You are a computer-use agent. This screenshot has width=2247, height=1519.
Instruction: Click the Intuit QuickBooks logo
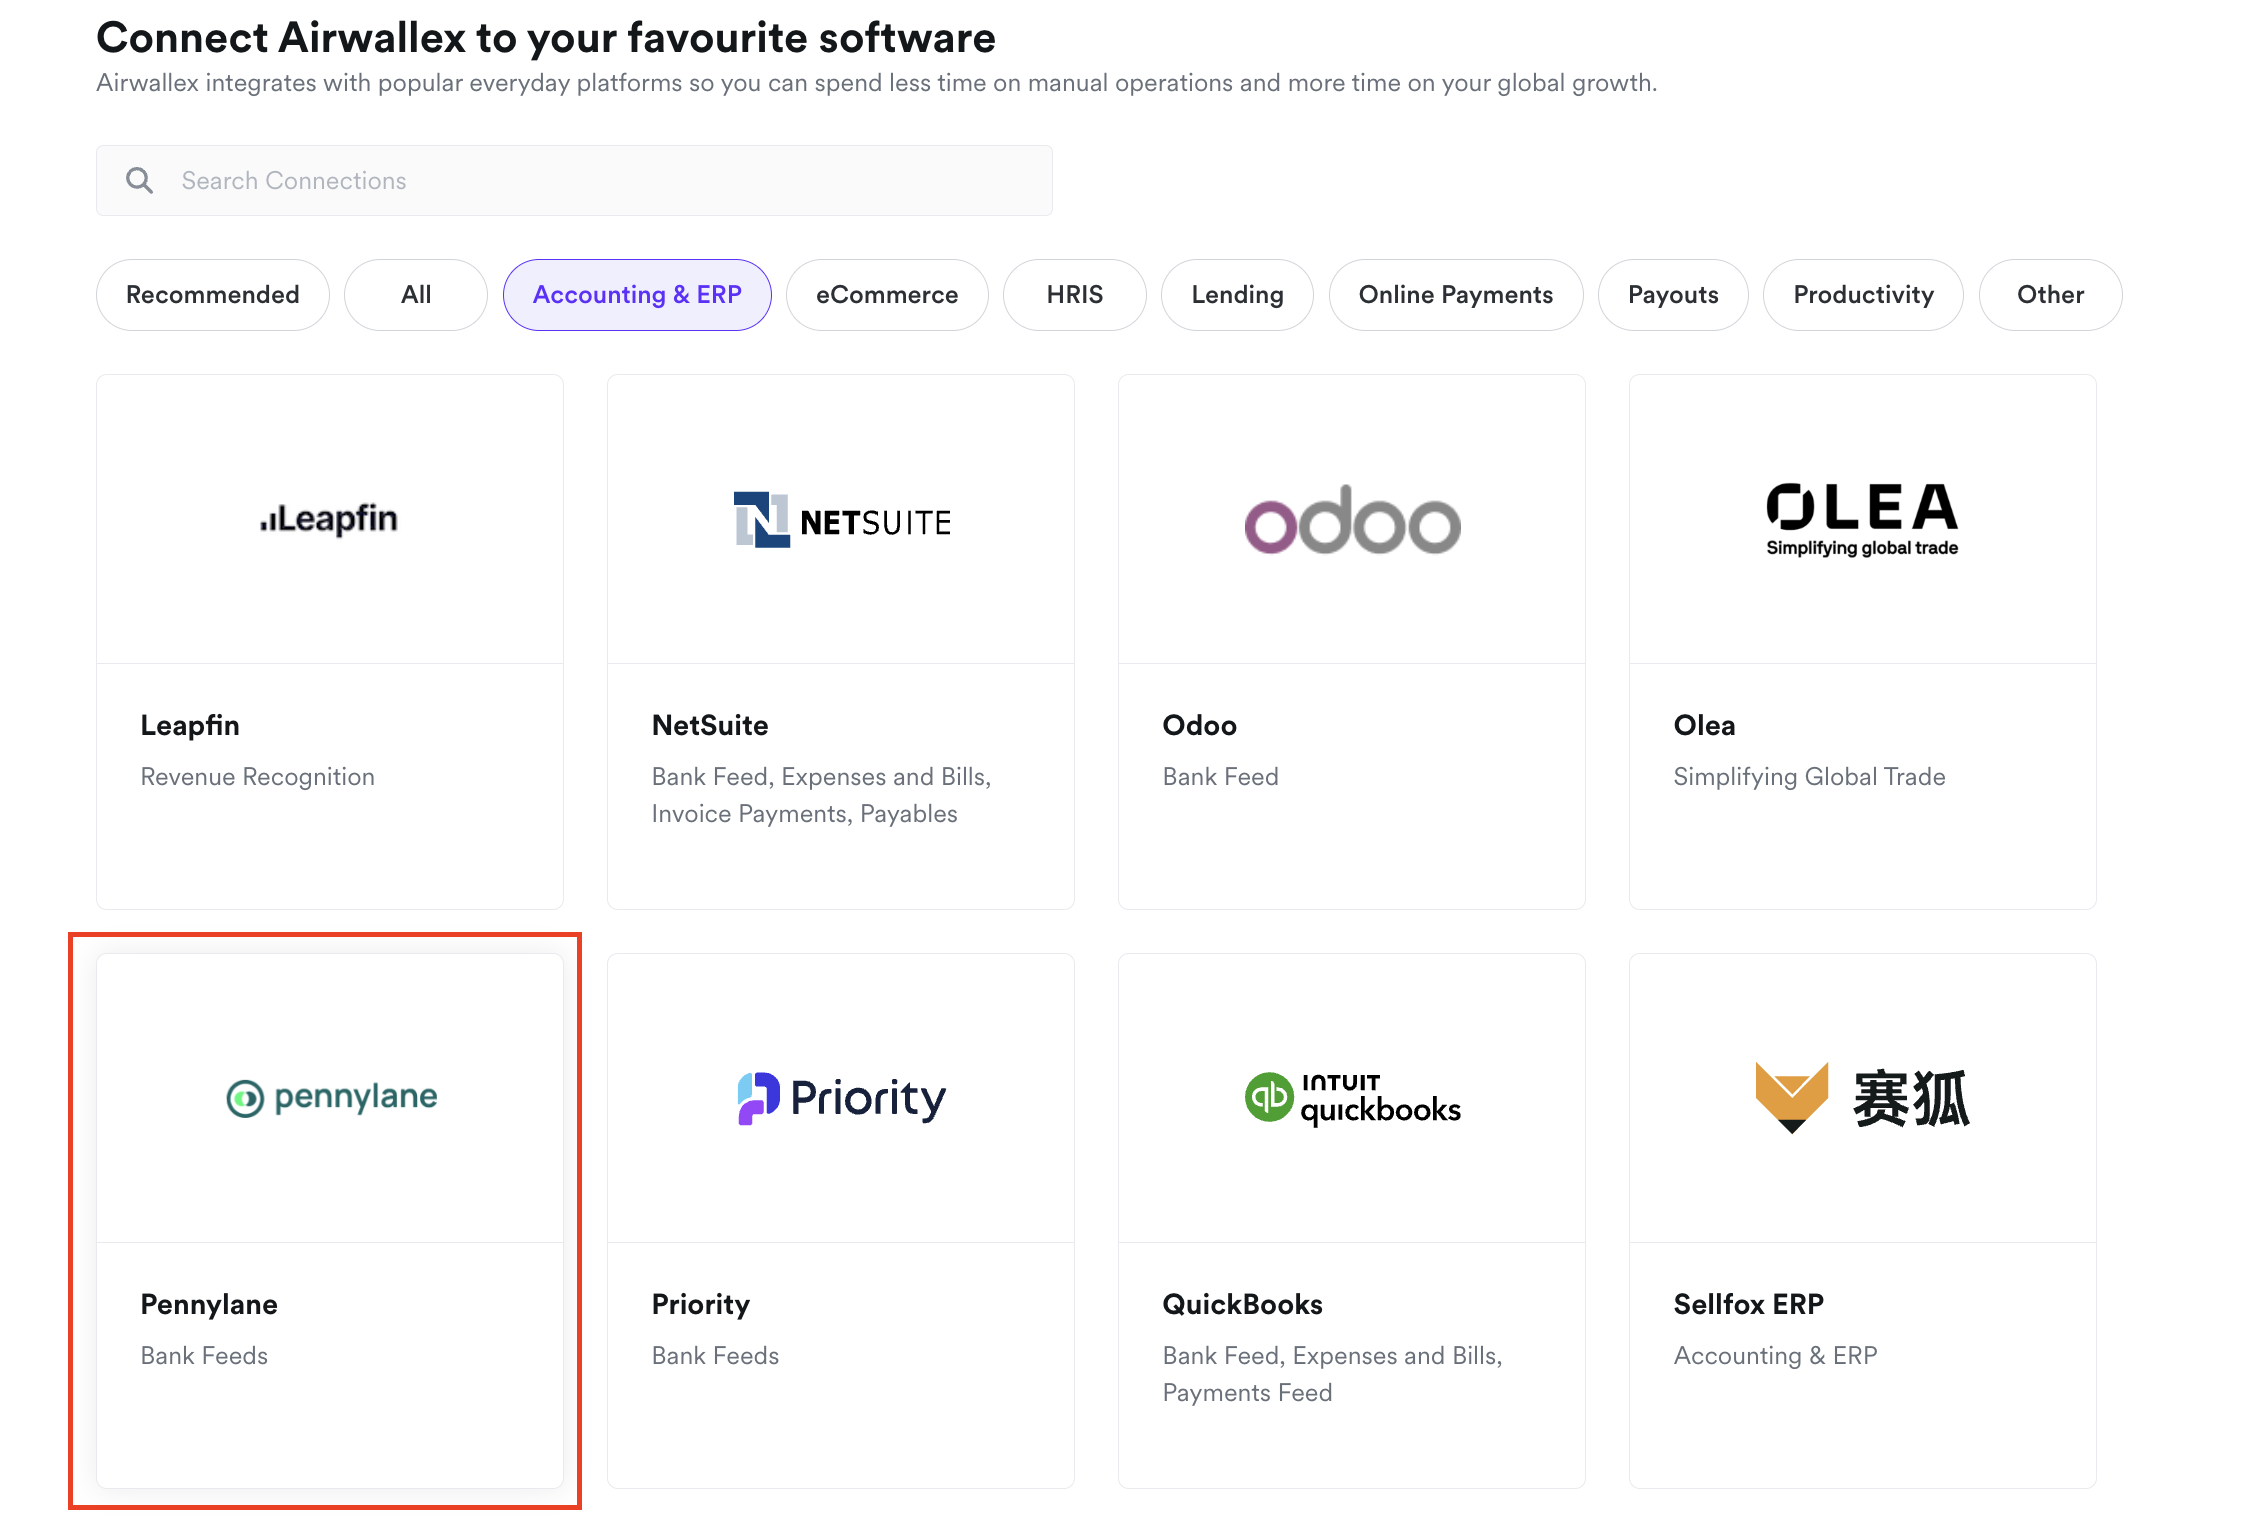tap(1352, 1098)
